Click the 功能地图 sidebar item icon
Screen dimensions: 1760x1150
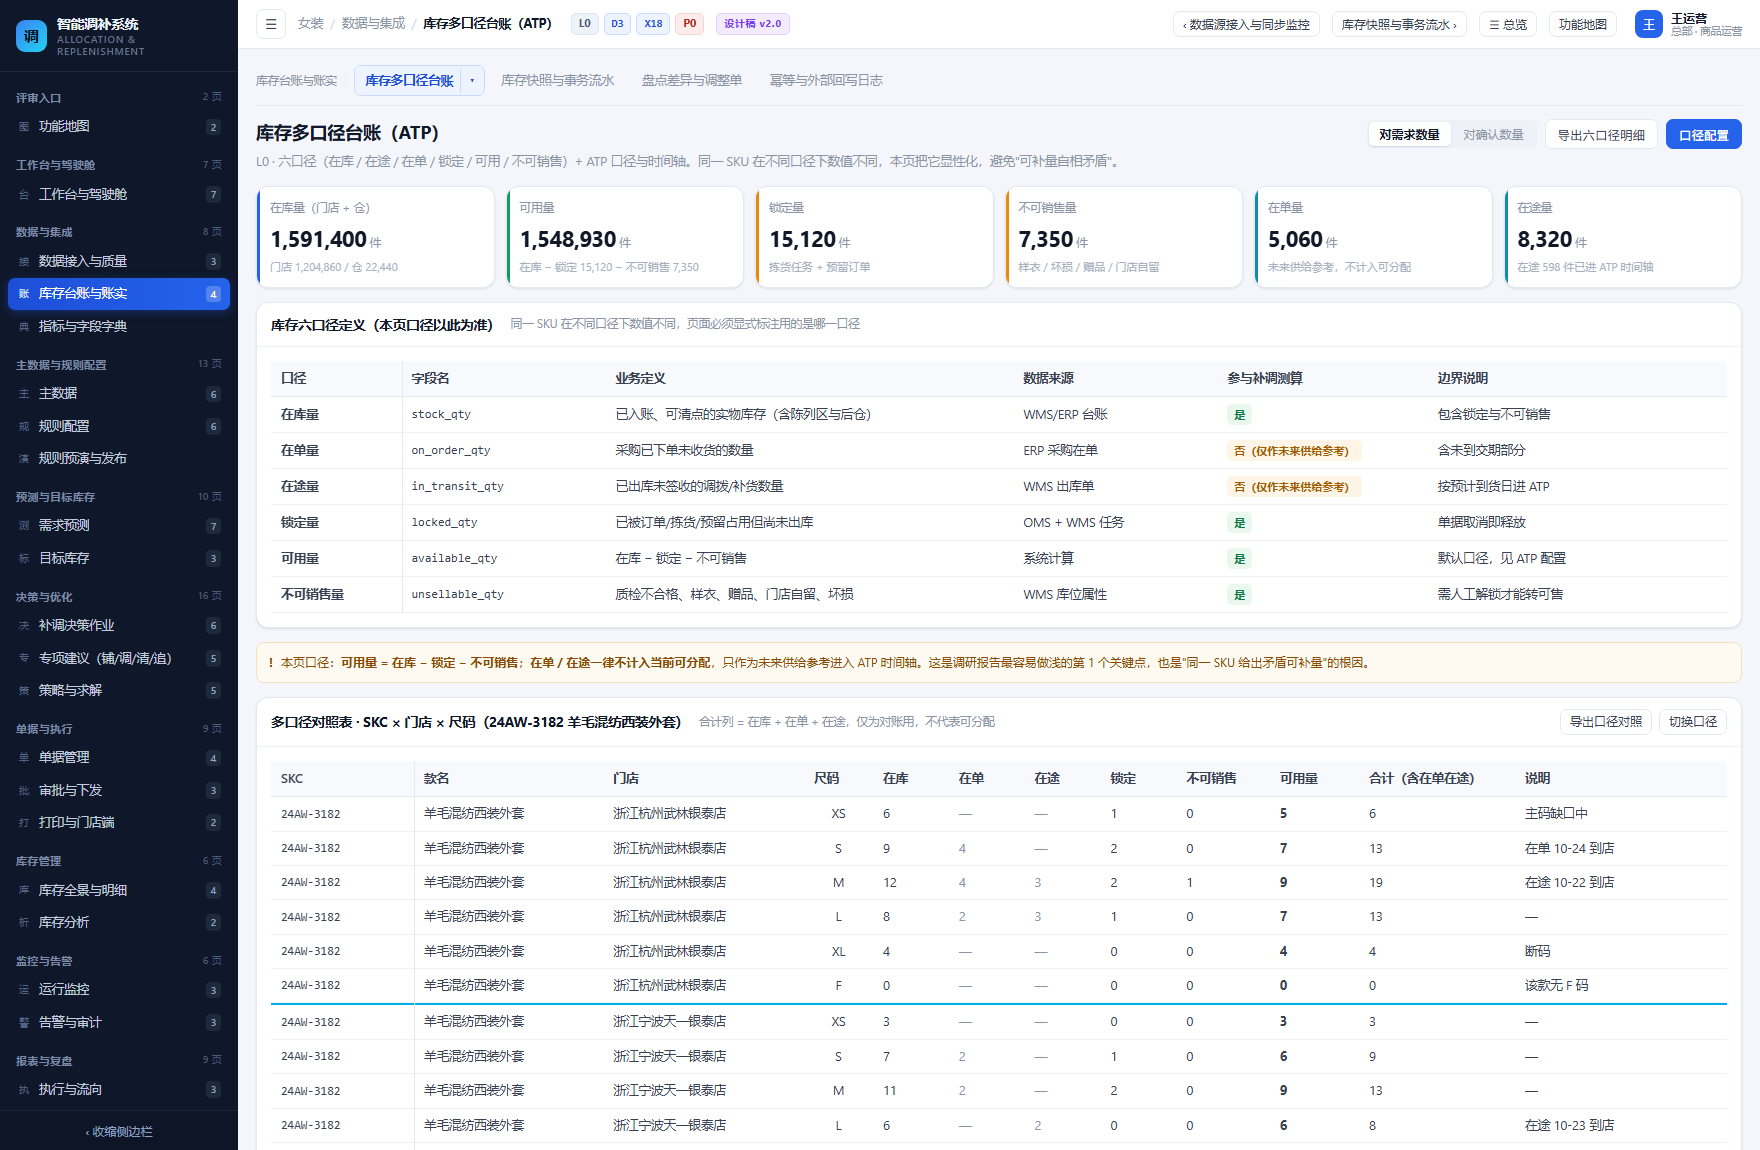pos(24,127)
